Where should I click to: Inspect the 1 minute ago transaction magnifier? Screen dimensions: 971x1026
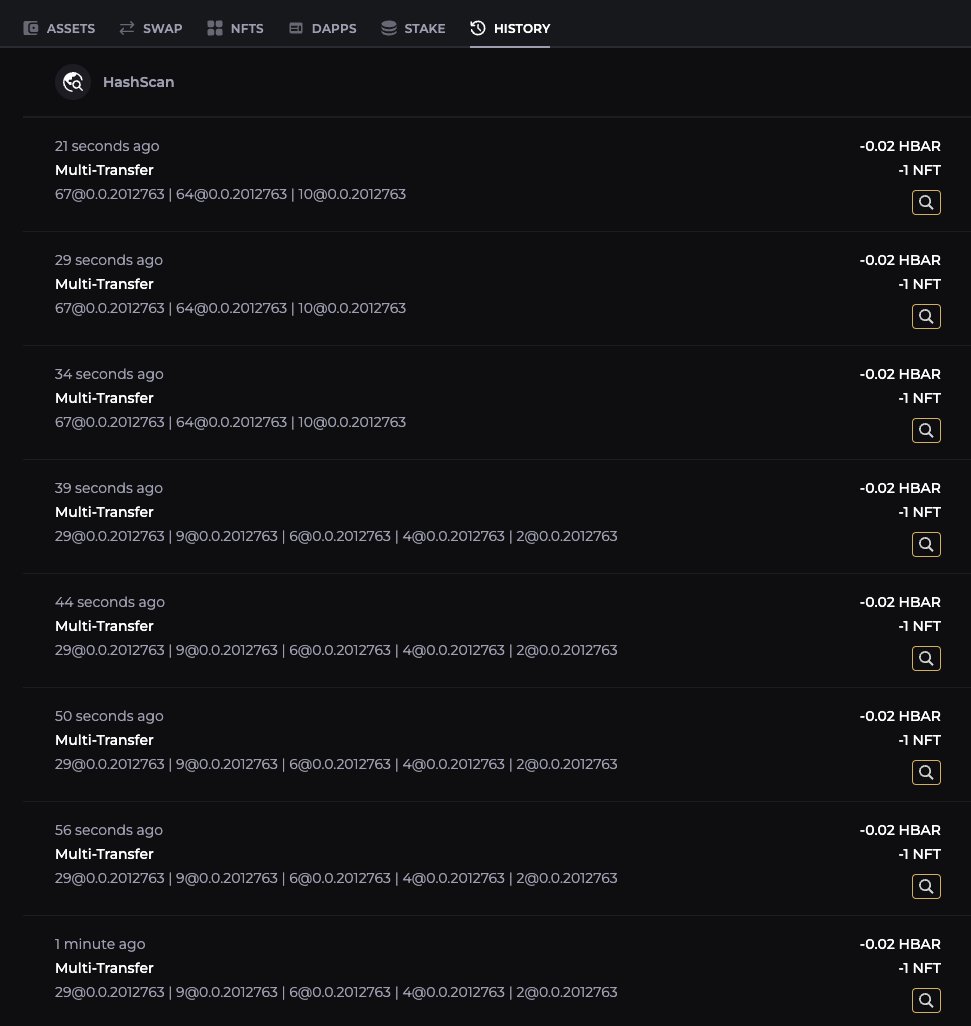point(926,1000)
